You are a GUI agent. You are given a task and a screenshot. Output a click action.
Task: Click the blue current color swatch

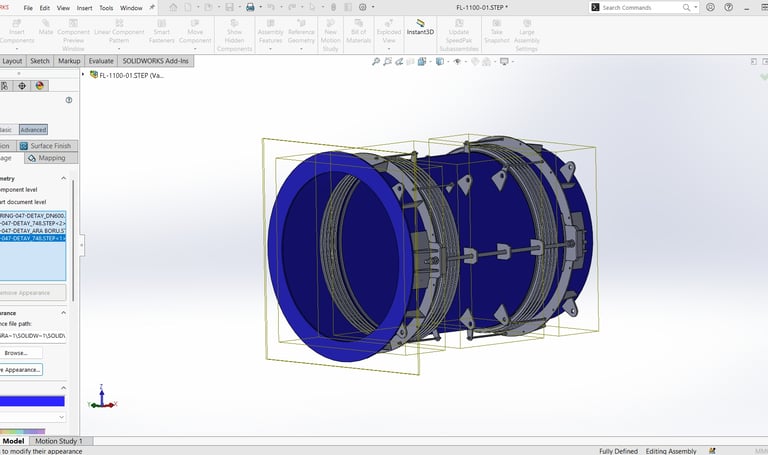tap(32, 401)
